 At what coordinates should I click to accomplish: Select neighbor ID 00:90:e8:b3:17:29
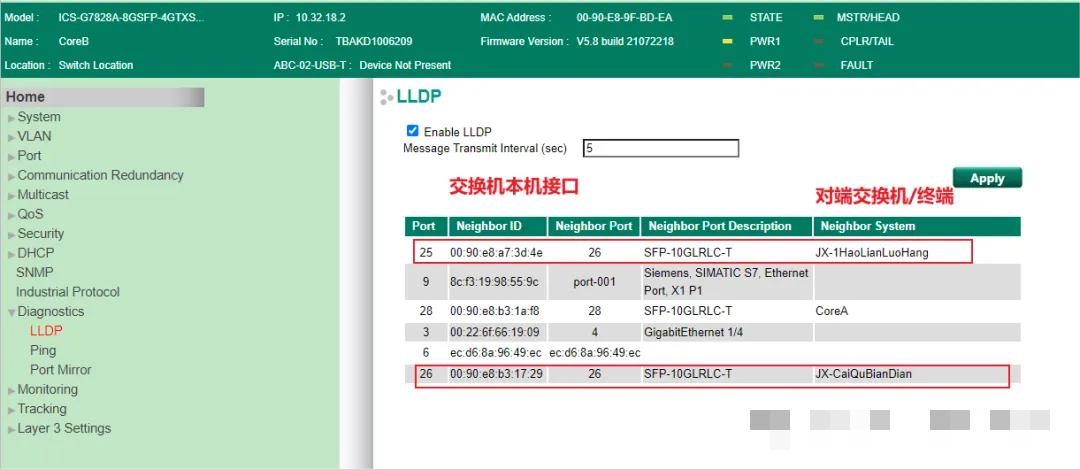[496, 374]
